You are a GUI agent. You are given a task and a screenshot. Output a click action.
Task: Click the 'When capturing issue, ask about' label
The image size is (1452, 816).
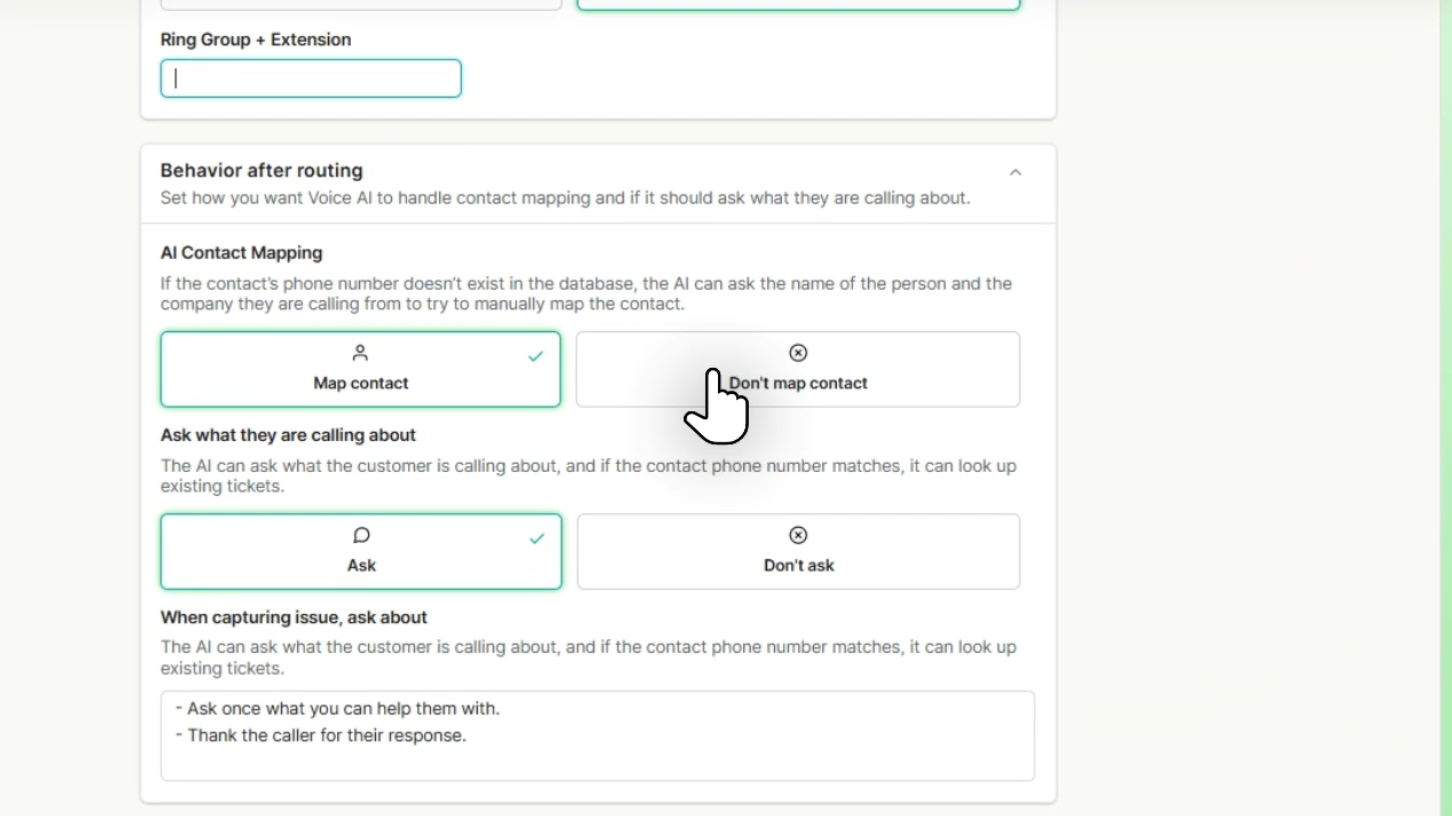[x=293, y=618]
